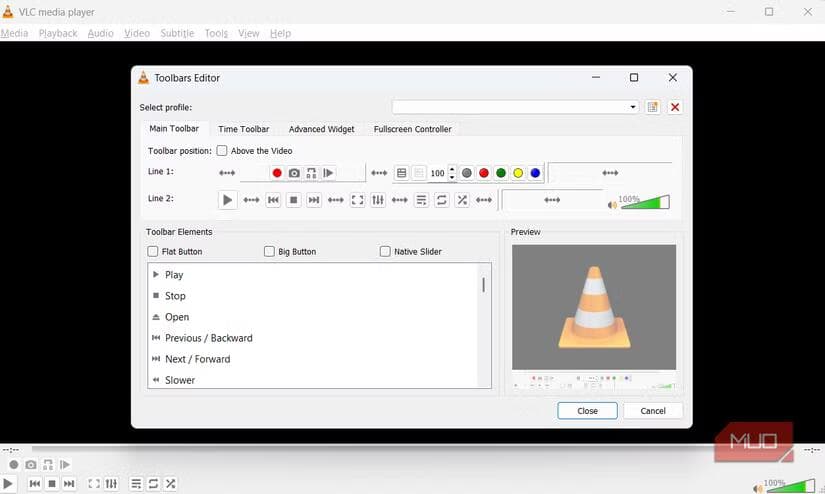Click the red teletext circle in Line 1

pyautogui.click(x=484, y=173)
